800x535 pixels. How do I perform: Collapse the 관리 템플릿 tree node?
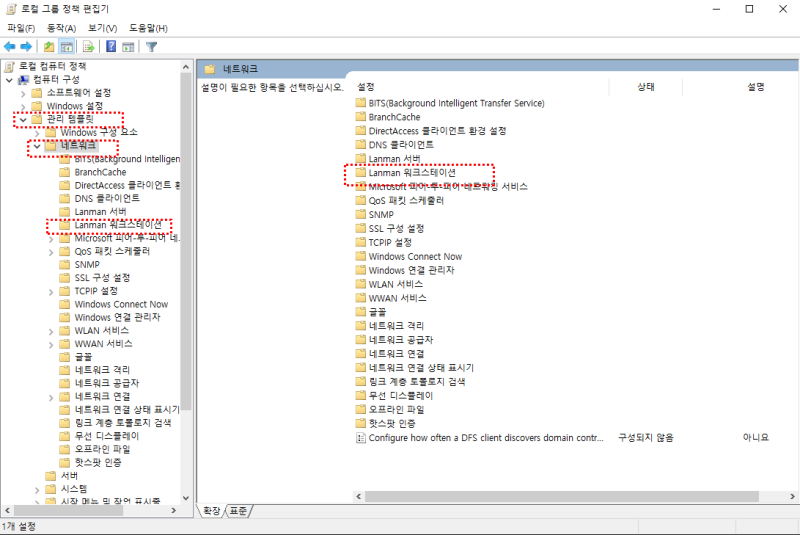point(23,120)
